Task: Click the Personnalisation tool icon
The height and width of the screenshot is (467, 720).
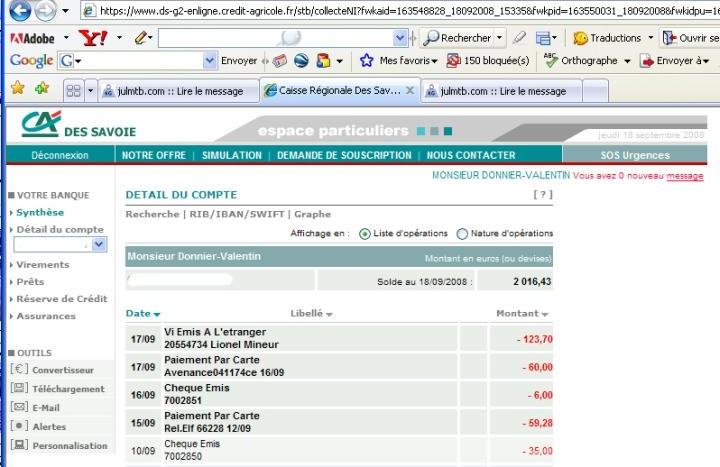Action: pyautogui.click(x=19, y=445)
